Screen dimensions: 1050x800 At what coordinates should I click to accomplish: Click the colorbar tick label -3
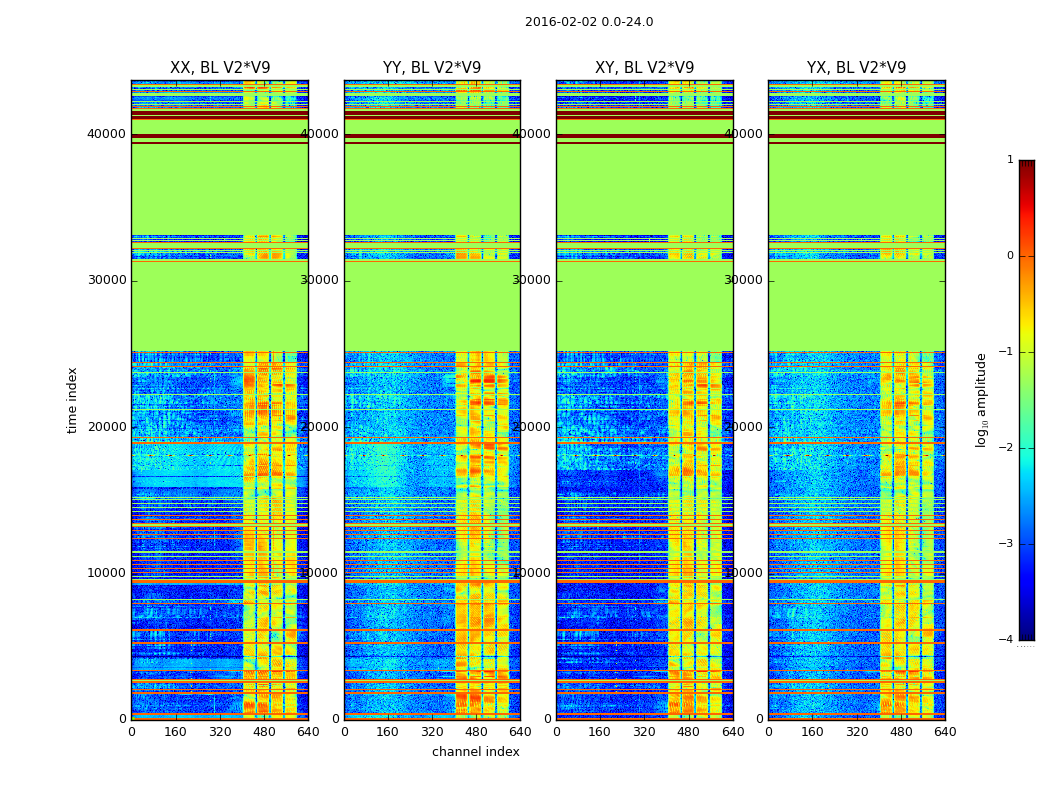[1006, 544]
